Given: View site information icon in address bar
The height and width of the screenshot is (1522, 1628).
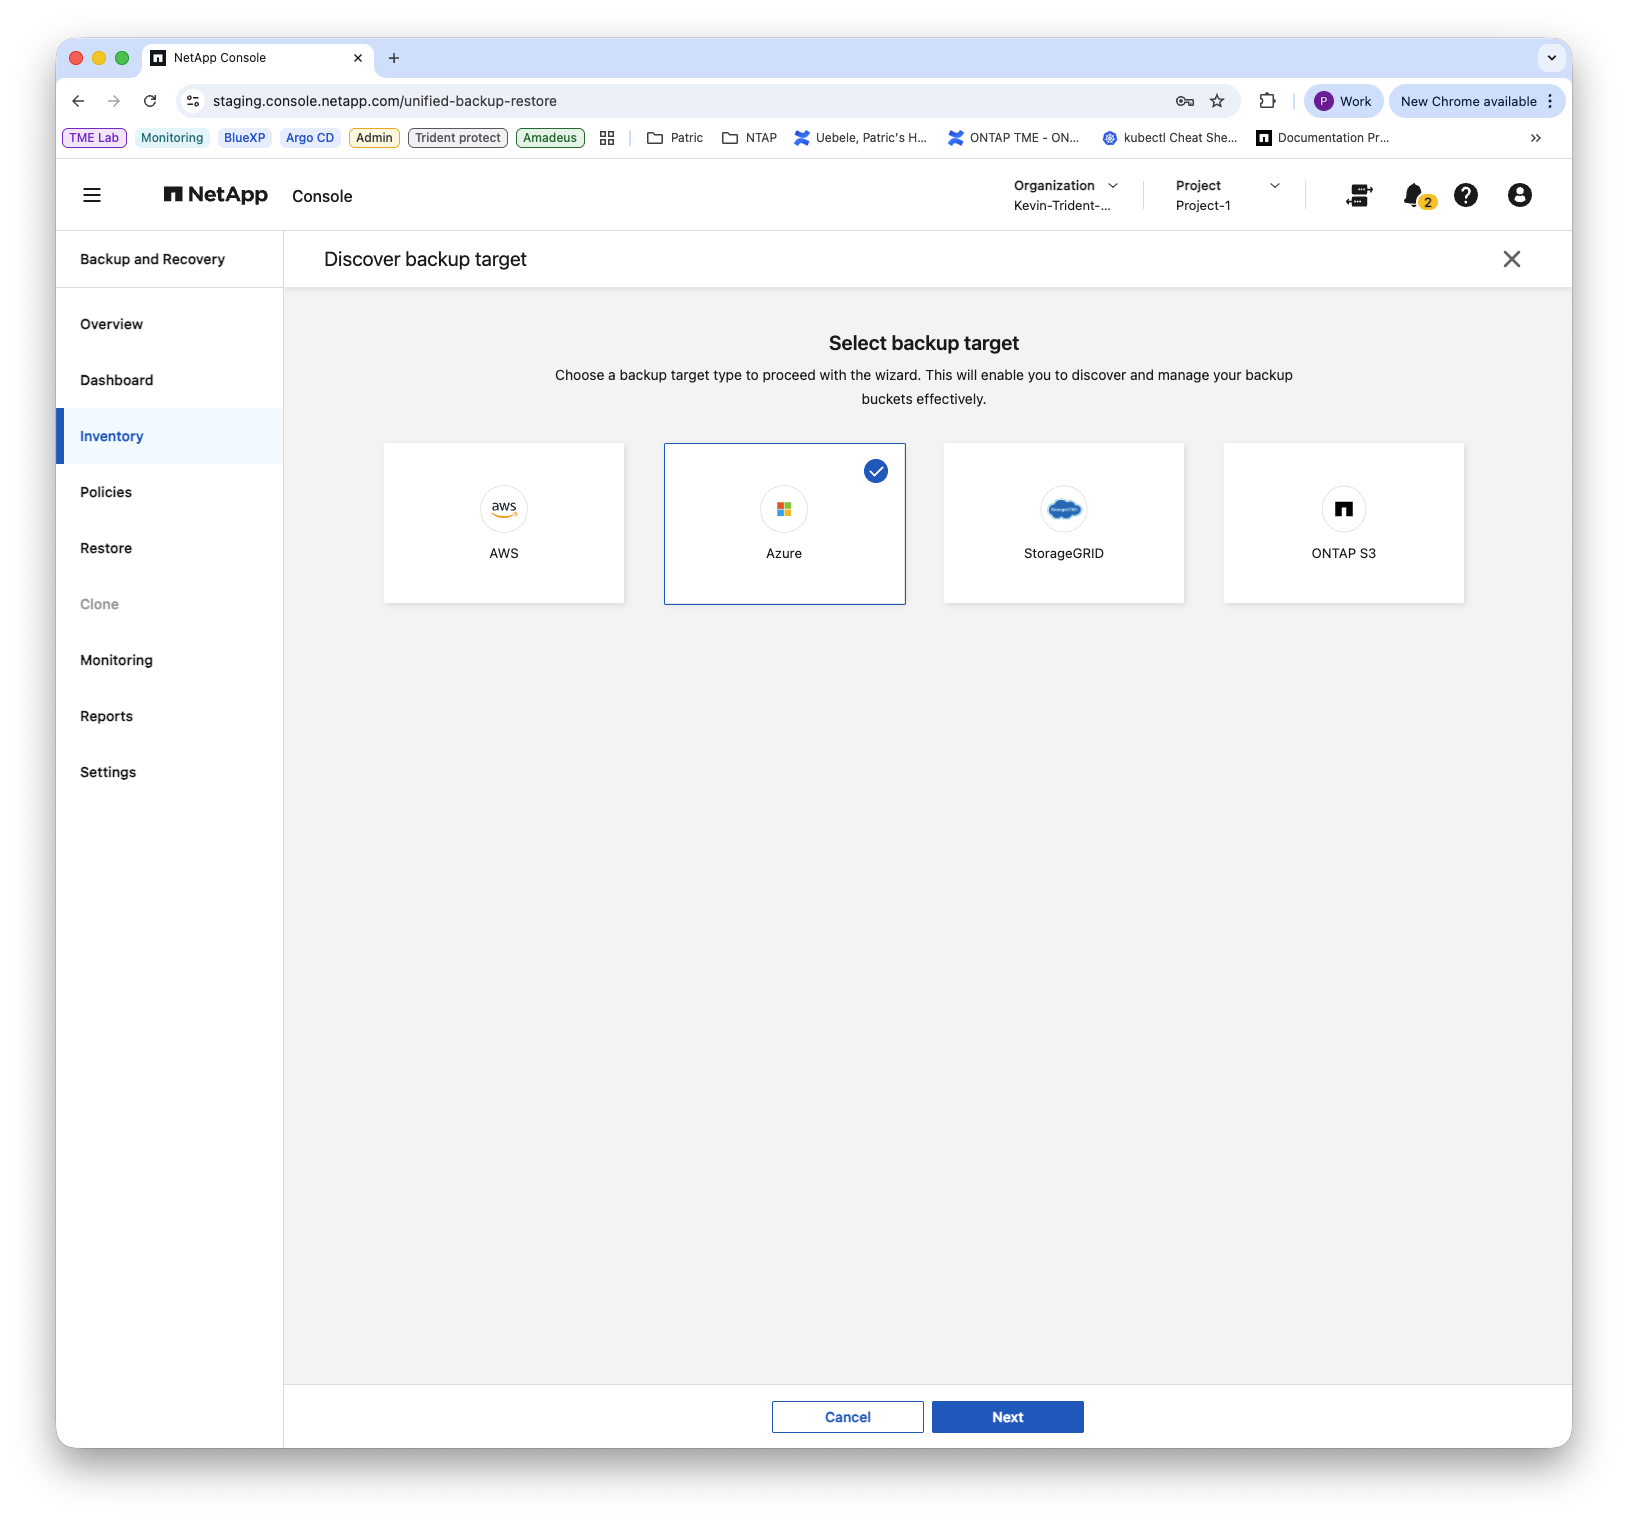Looking at the screenshot, I should [194, 101].
